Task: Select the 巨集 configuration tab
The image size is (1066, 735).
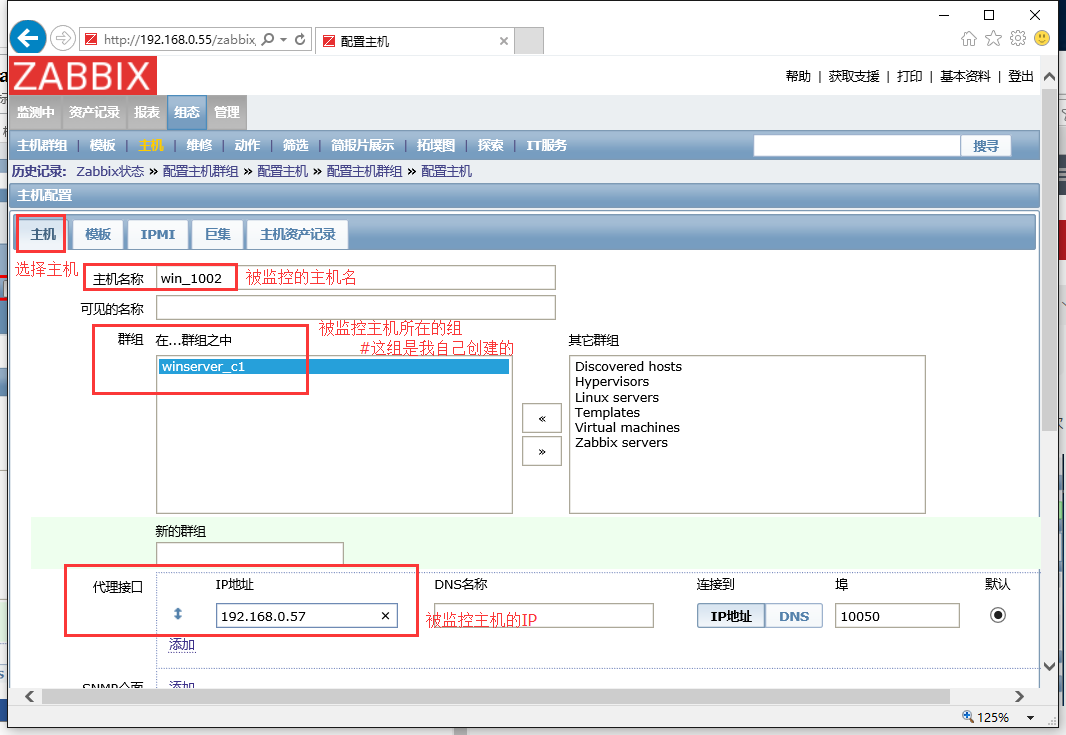Action: pos(218,235)
